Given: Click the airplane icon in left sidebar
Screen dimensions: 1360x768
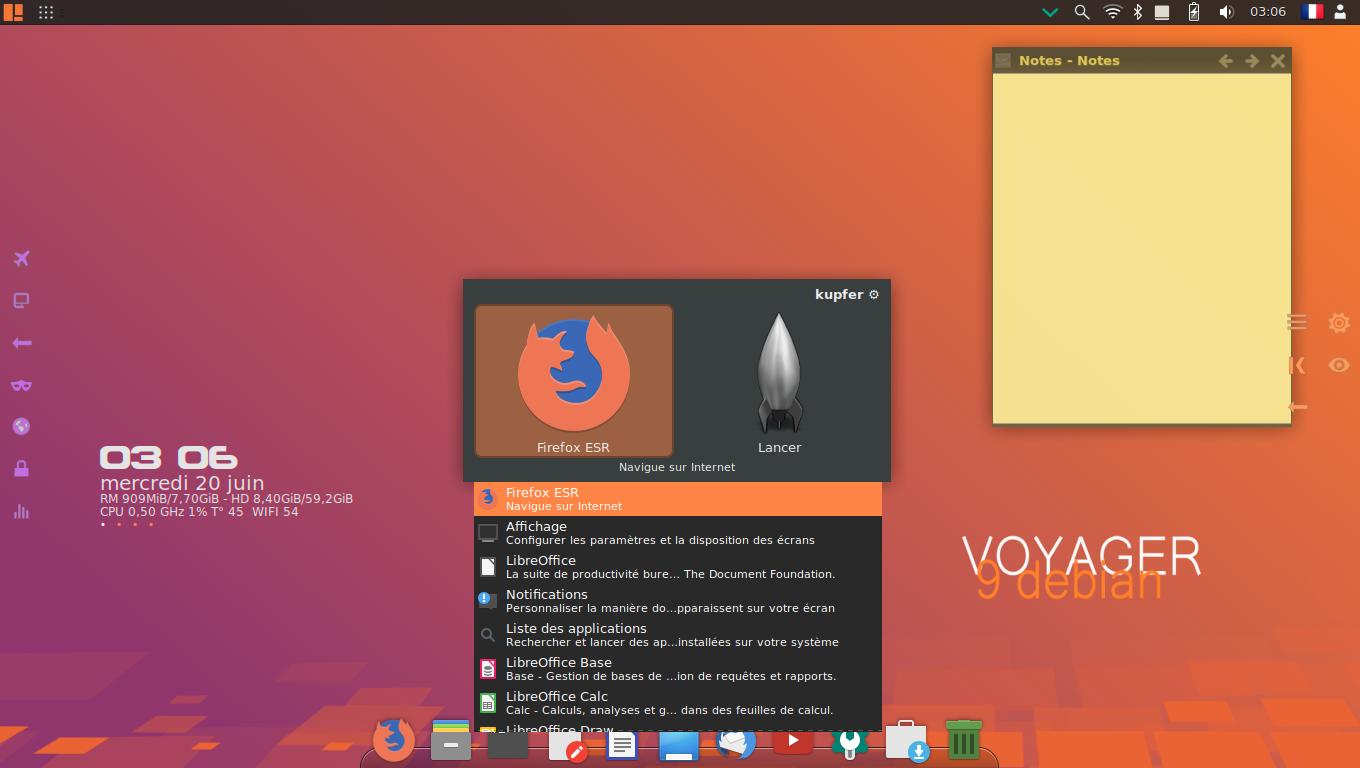Looking at the screenshot, I should (21, 259).
